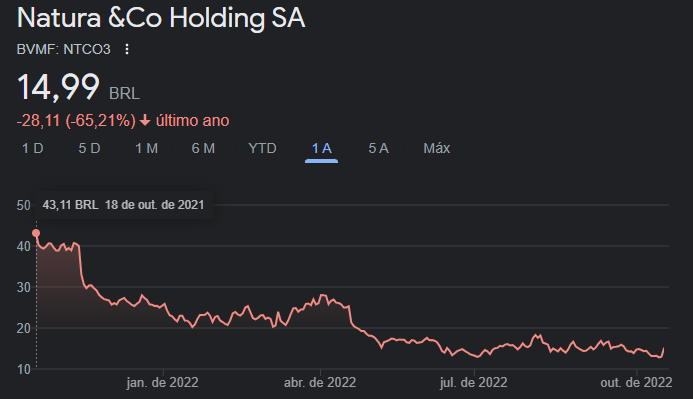
Task: Click the último ano label
Action: coord(193,121)
